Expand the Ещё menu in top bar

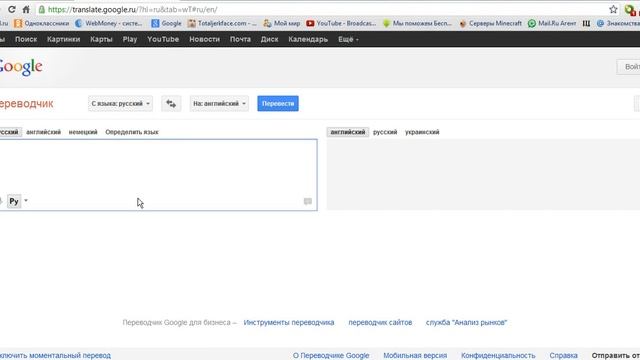pyautogui.click(x=348, y=39)
